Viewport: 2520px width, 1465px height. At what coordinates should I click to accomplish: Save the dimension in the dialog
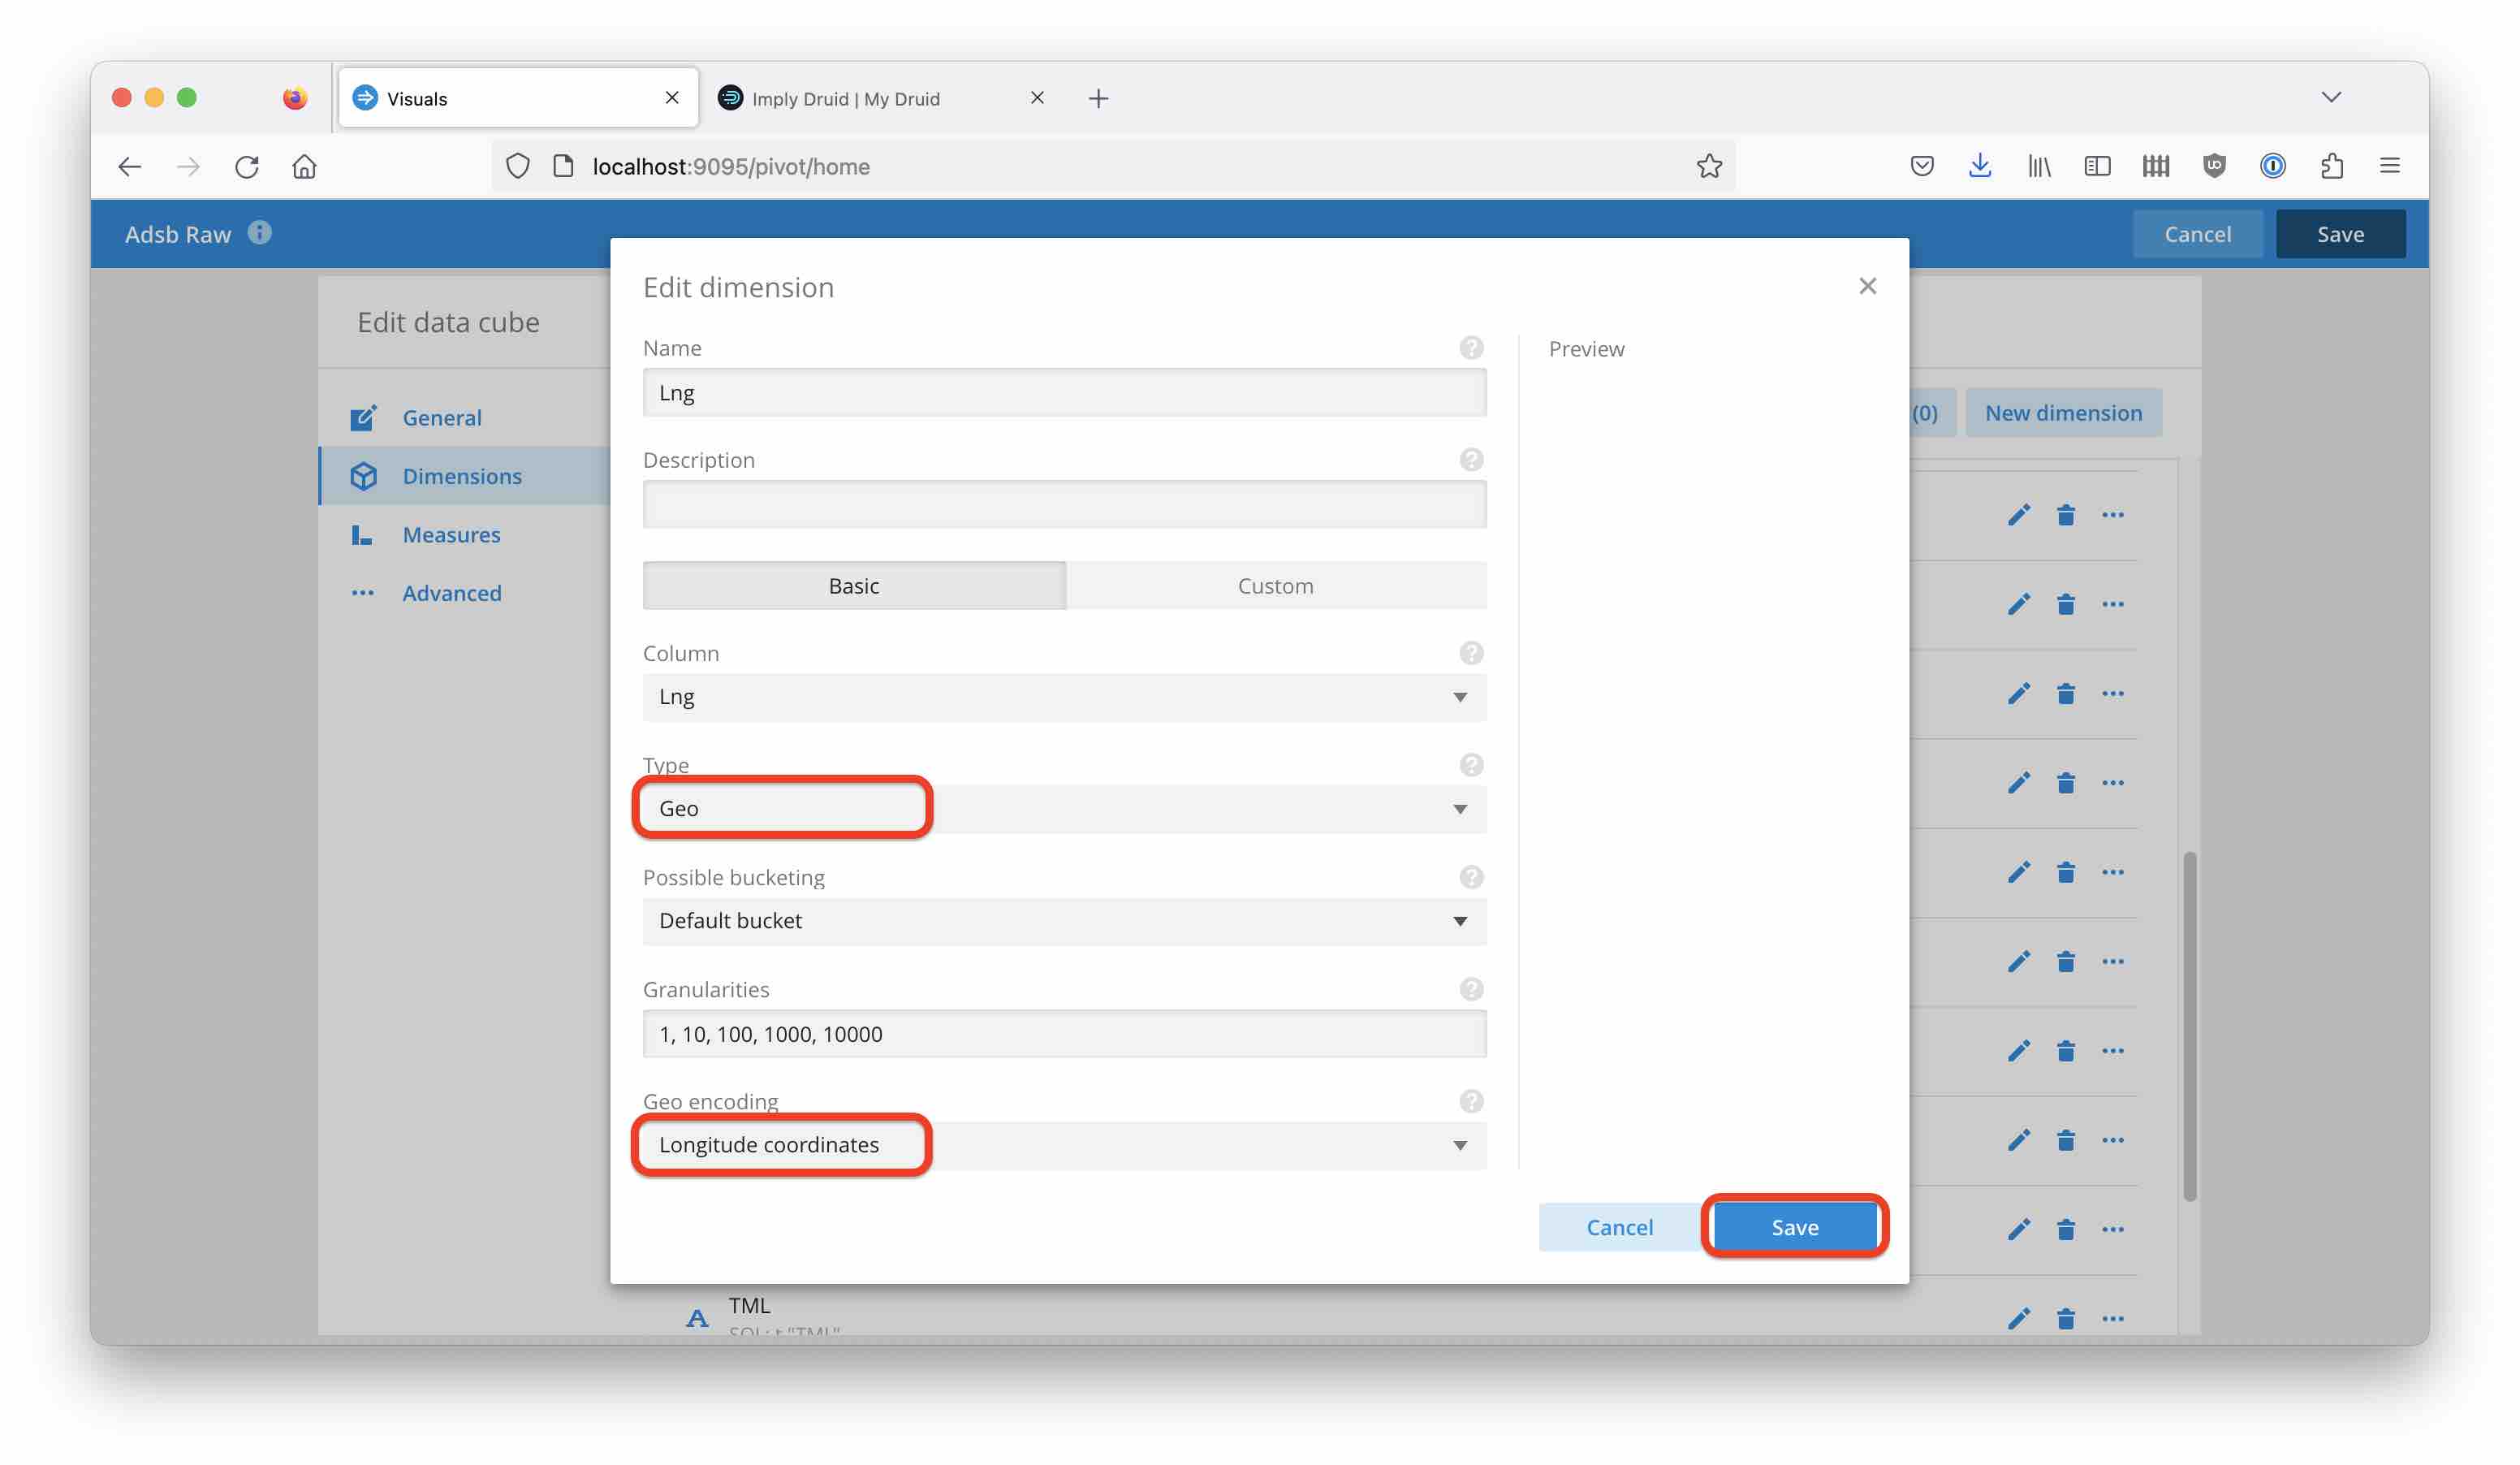(x=1794, y=1227)
